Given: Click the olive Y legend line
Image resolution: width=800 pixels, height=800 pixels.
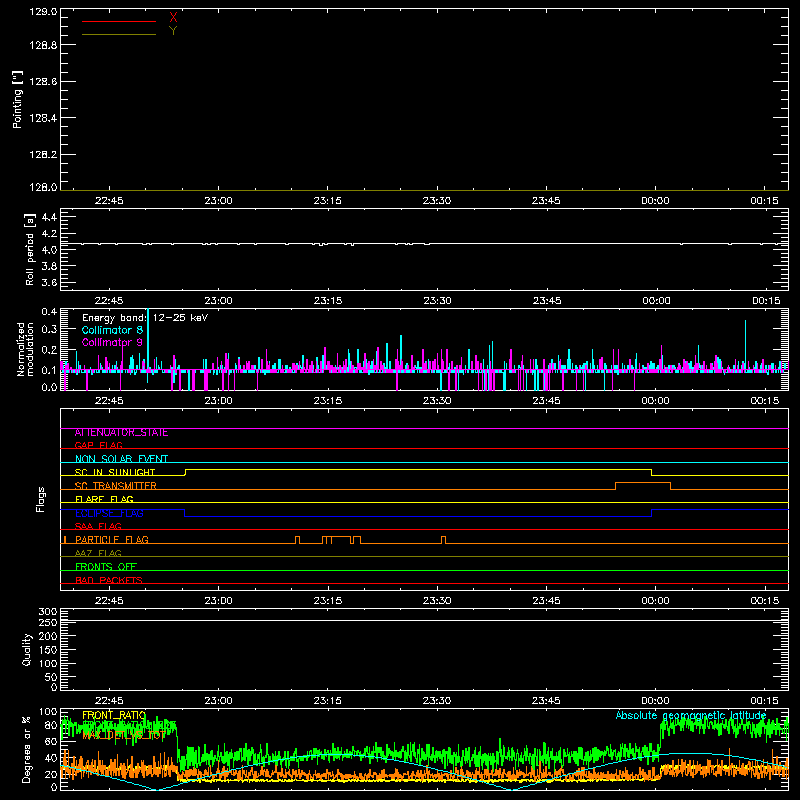Looking at the screenshot, I should coord(119,34).
